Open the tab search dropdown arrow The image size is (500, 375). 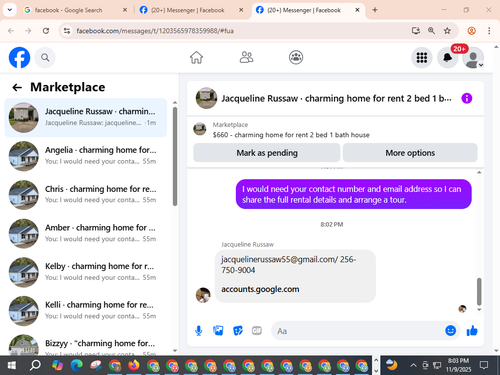pos(10,10)
